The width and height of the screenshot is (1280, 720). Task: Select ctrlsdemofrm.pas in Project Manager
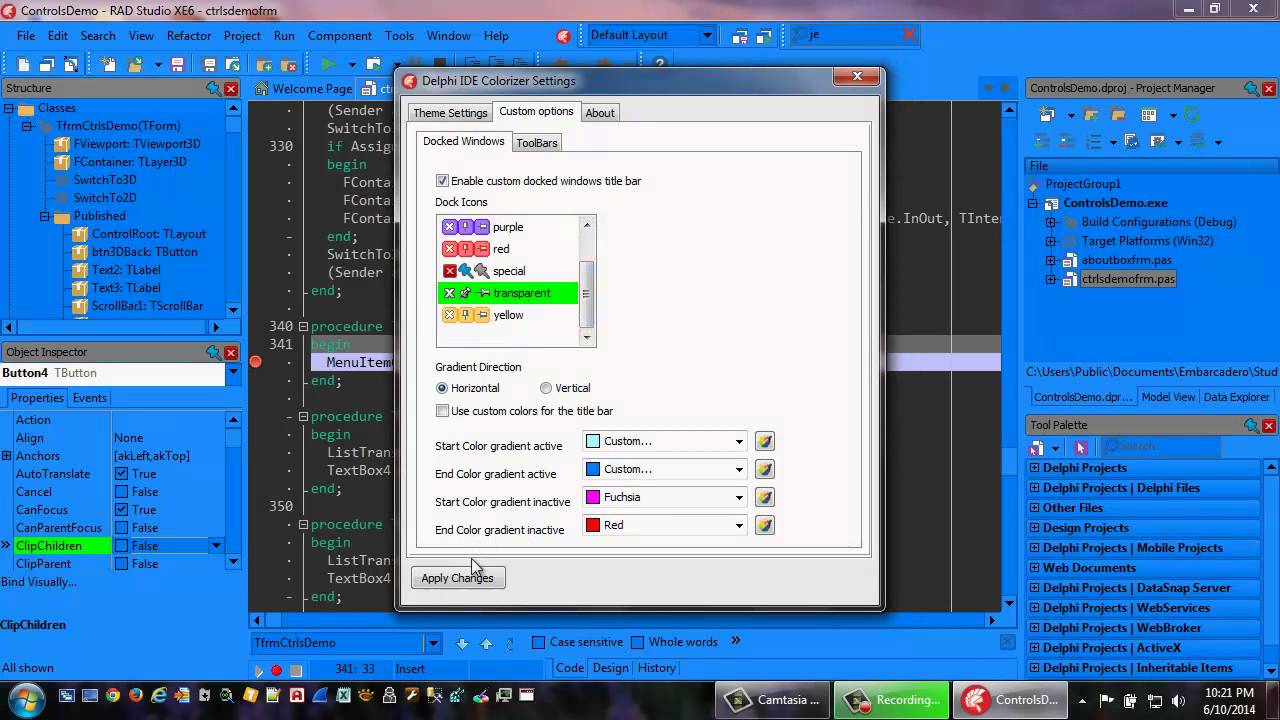[1128, 279]
